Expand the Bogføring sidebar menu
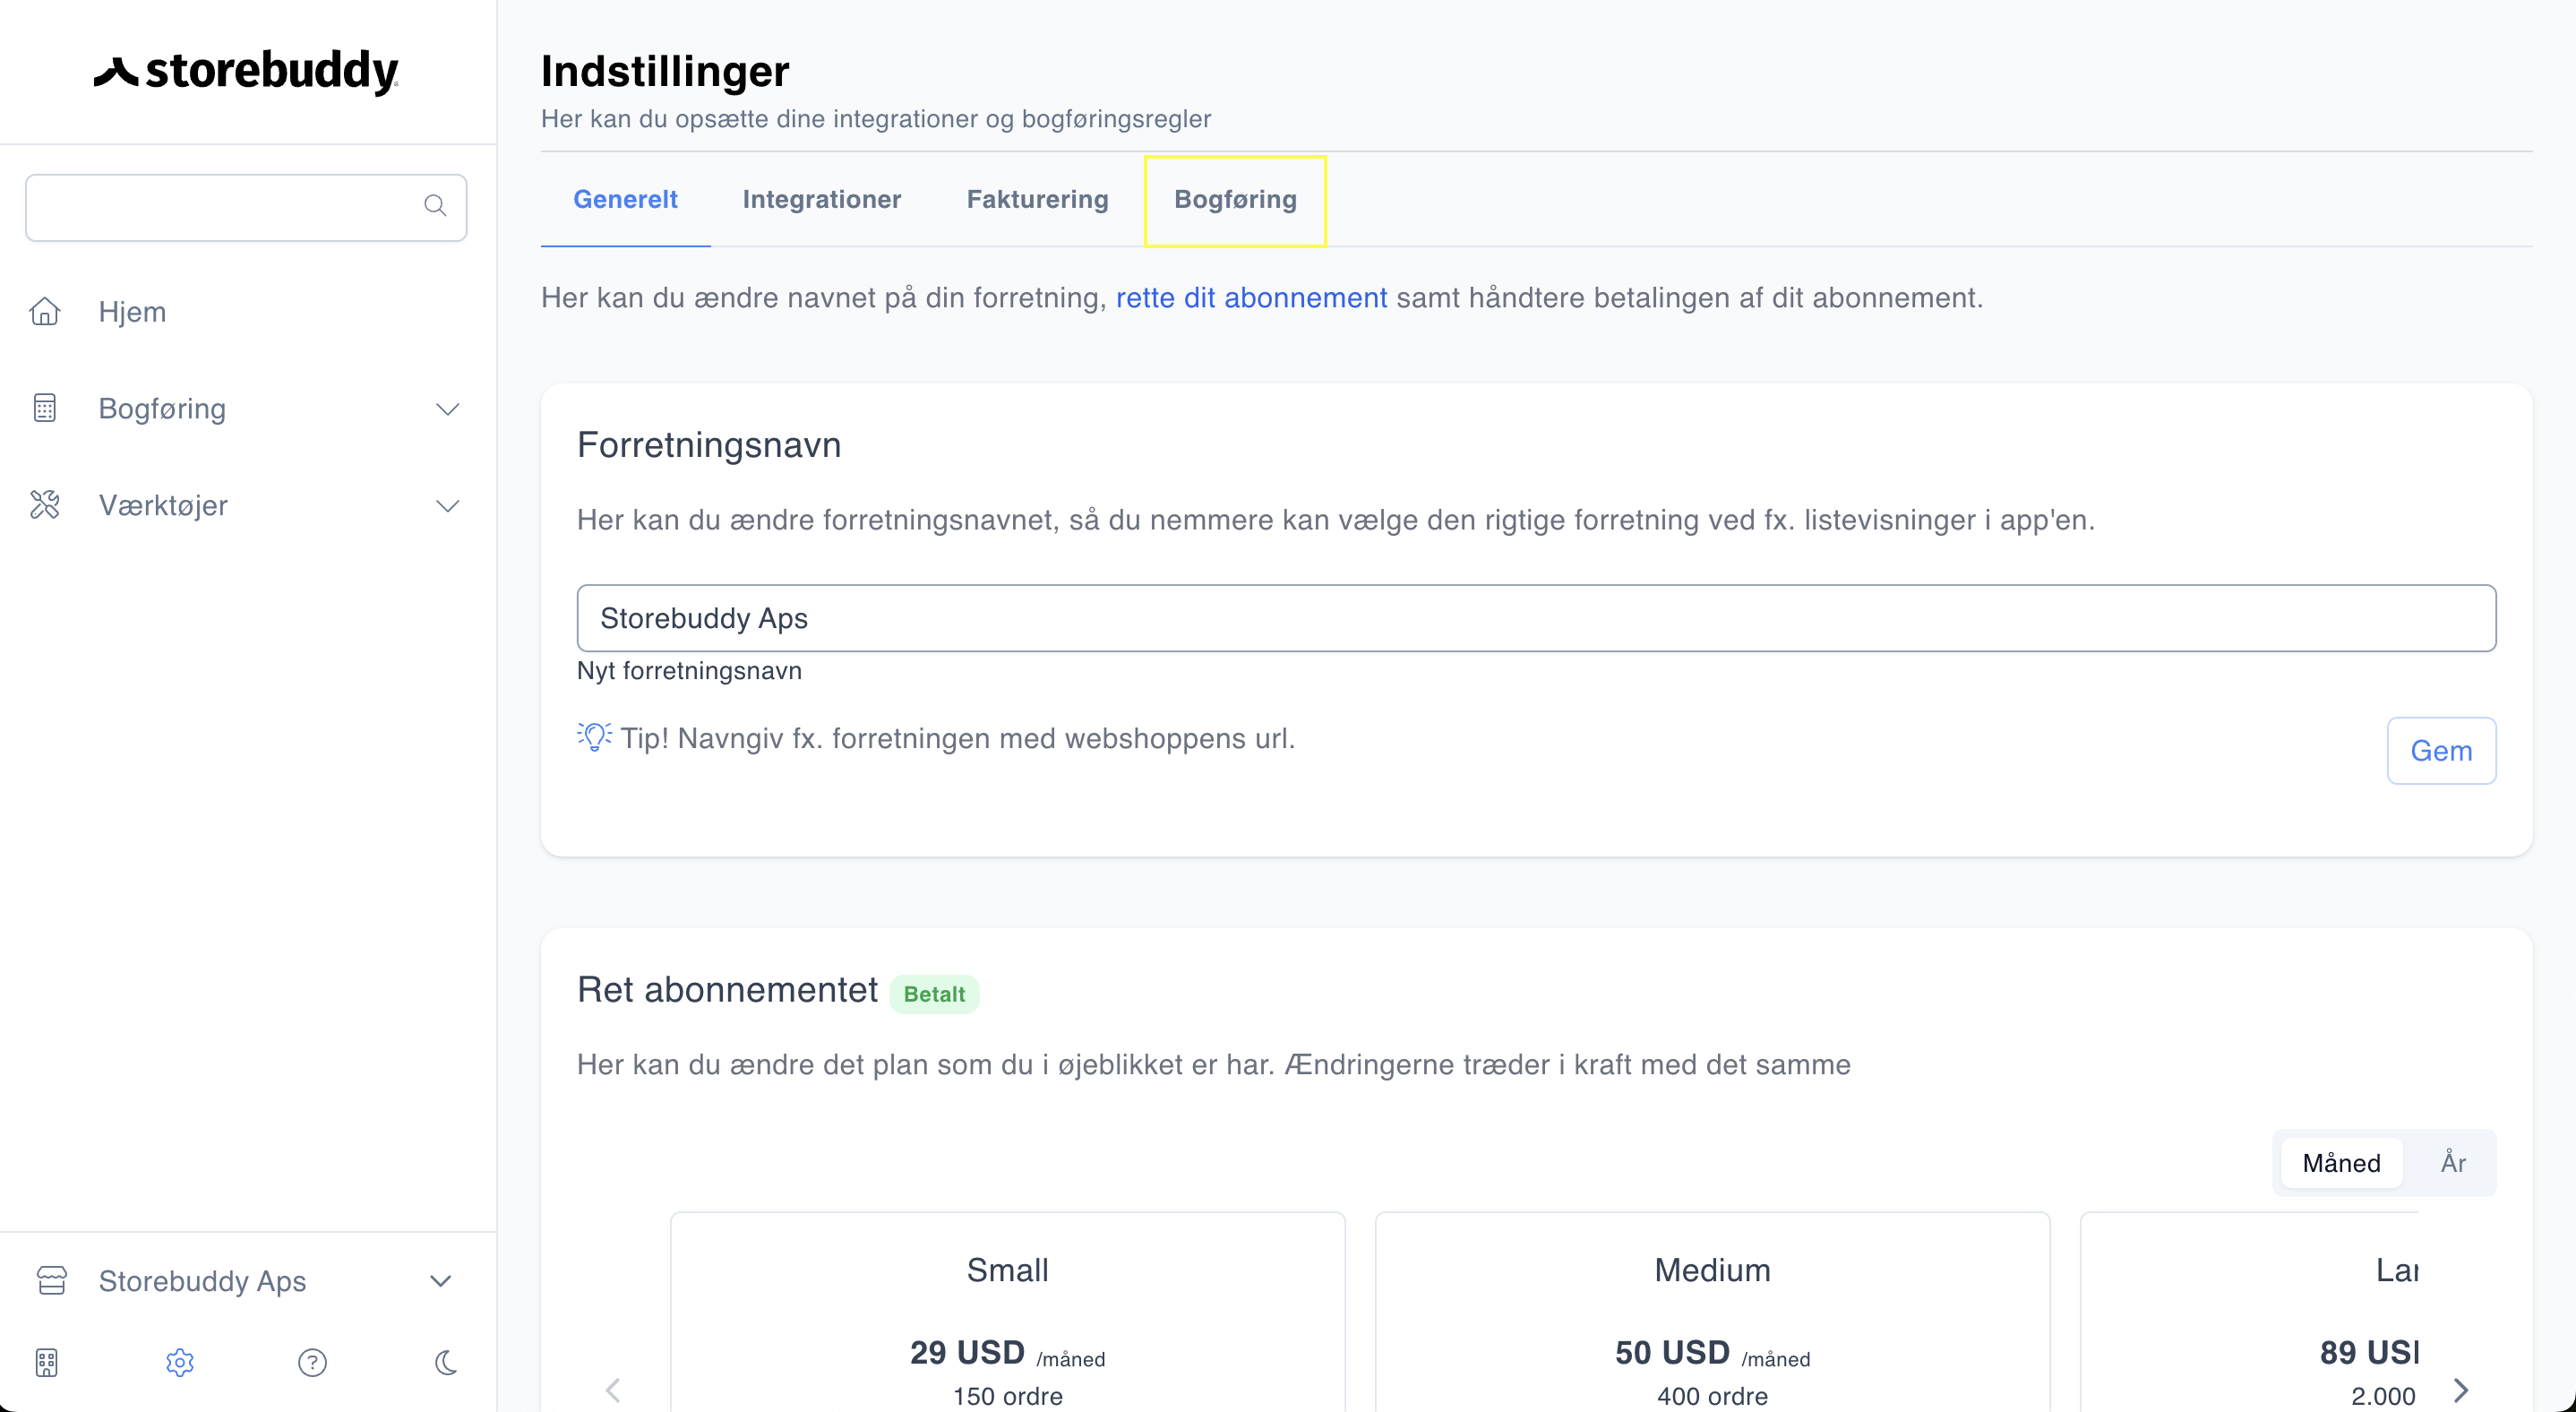Screen dimensions: 2576x1412 (448, 409)
